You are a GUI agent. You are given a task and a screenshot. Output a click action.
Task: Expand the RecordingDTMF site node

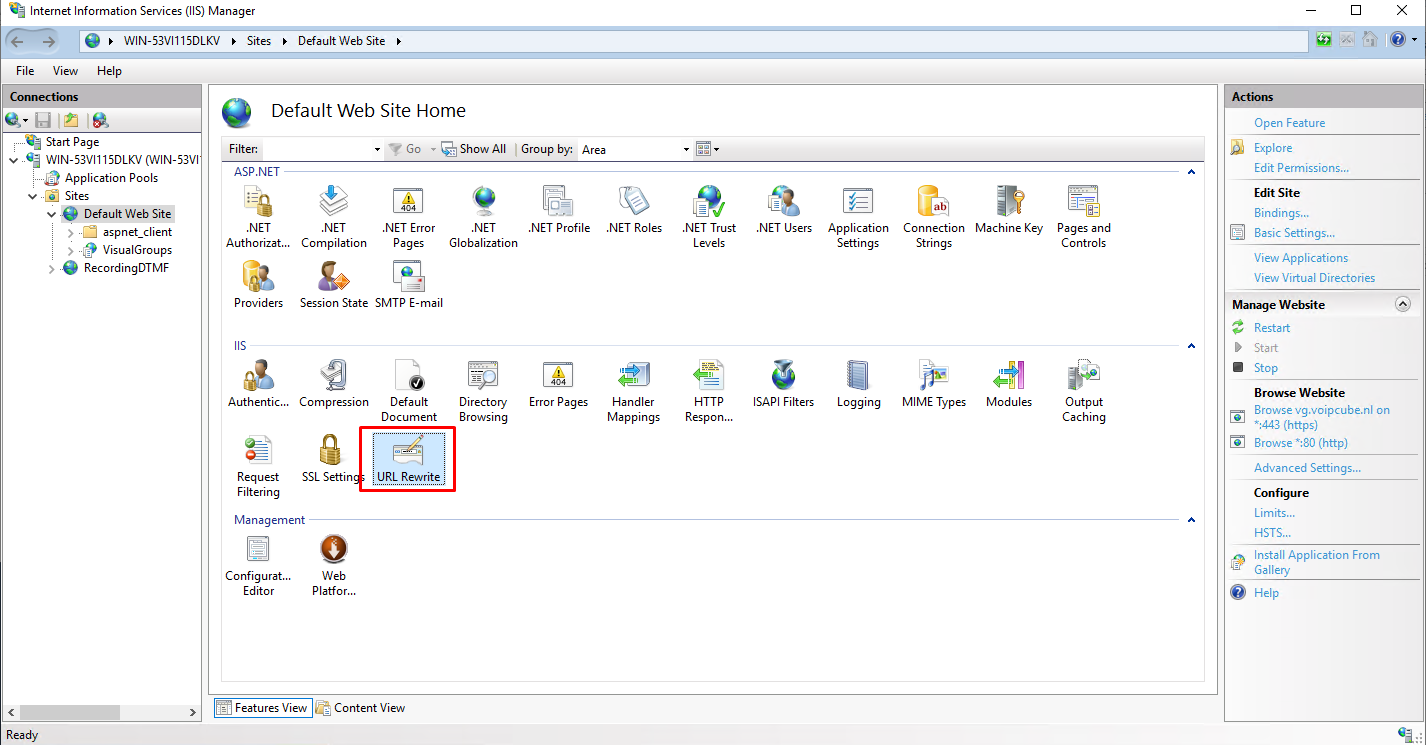52,269
